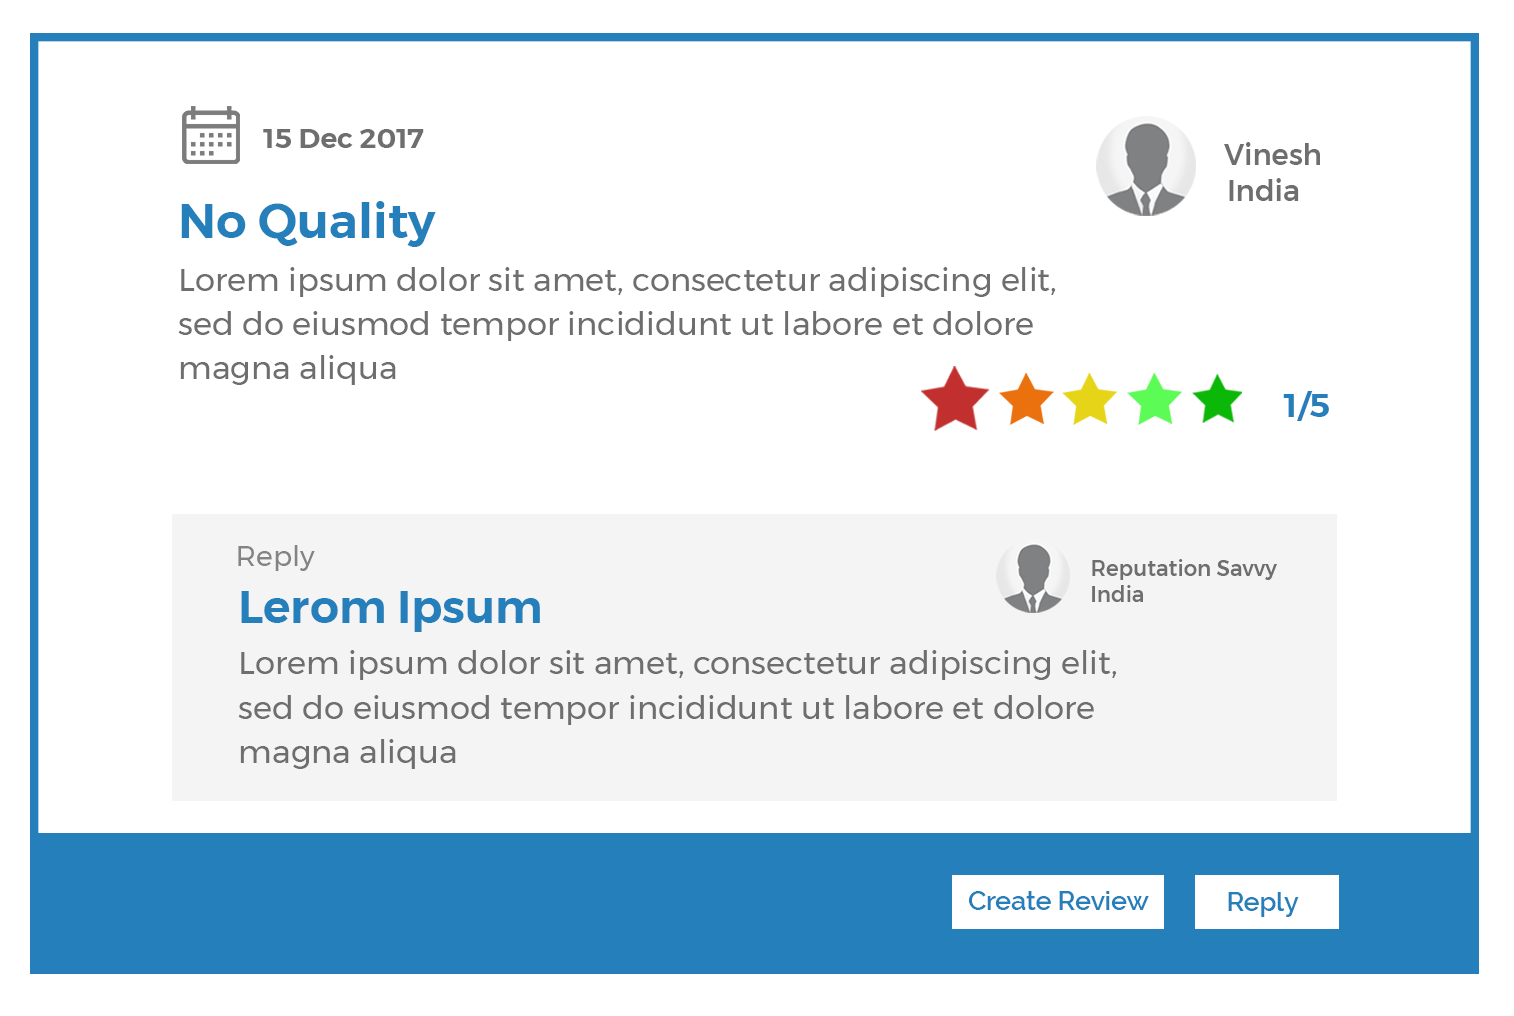1514x1016 pixels.
Task: Click the Reputation Savvy name
Action: pyautogui.click(x=1184, y=568)
